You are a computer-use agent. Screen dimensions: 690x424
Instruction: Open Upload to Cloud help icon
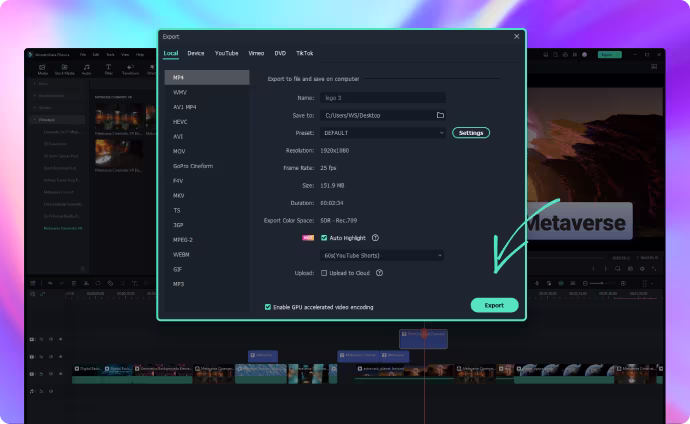tap(379, 273)
